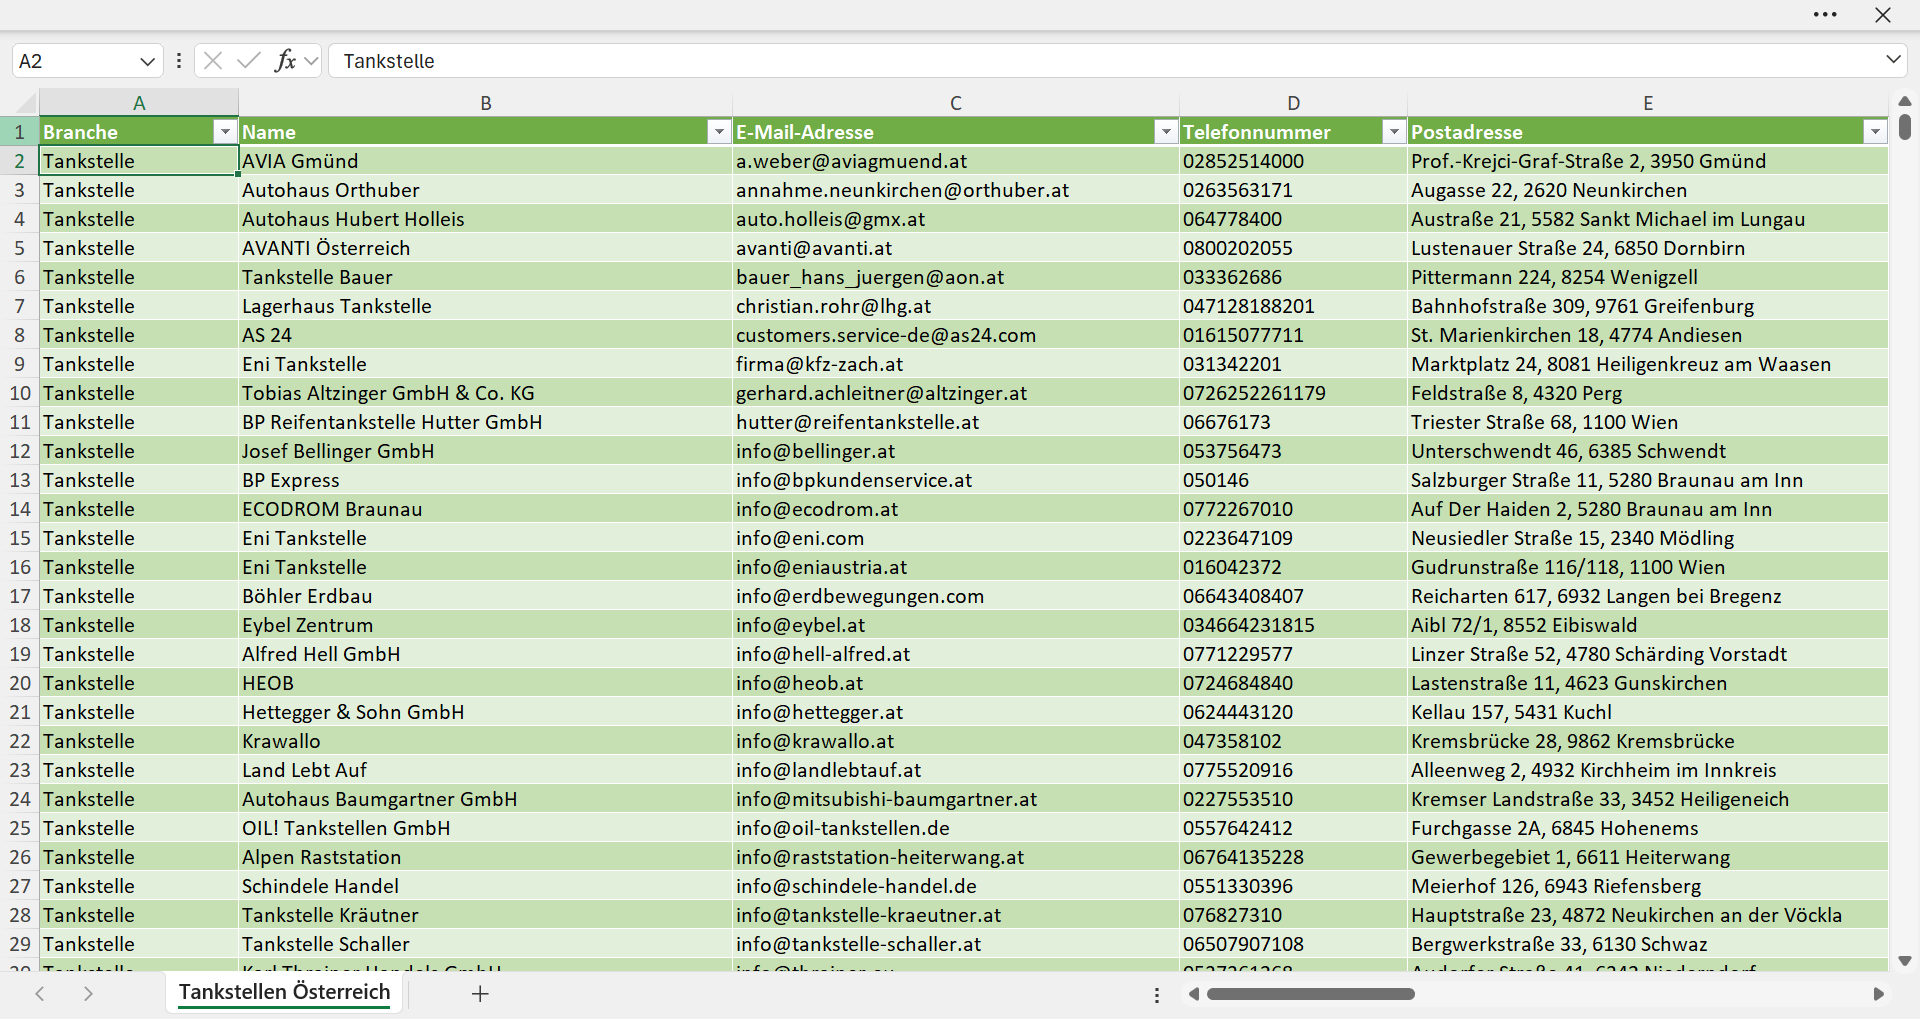Screen dimensions: 1920x1020
Task: Select the Tankstellen Österreich sheet tab
Action: click(x=284, y=992)
